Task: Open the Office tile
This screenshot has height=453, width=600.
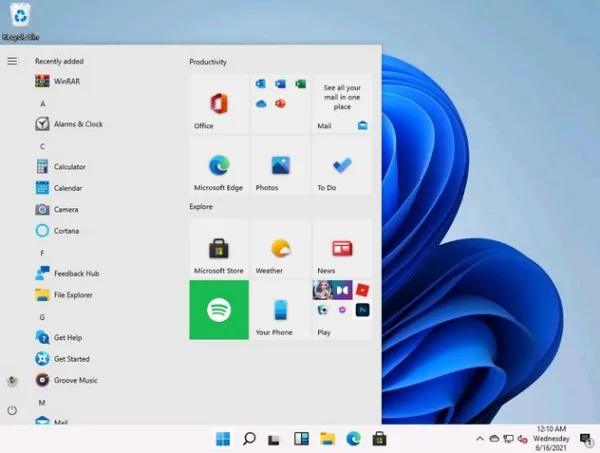Action: point(219,104)
